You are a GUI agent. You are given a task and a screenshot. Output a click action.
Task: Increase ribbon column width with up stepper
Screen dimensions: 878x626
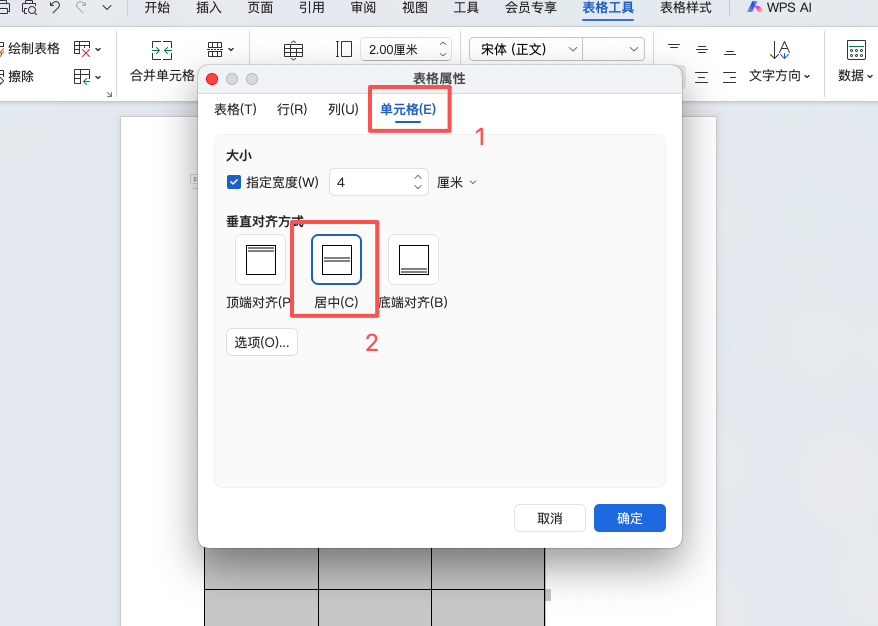pyautogui.click(x=443, y=44)
